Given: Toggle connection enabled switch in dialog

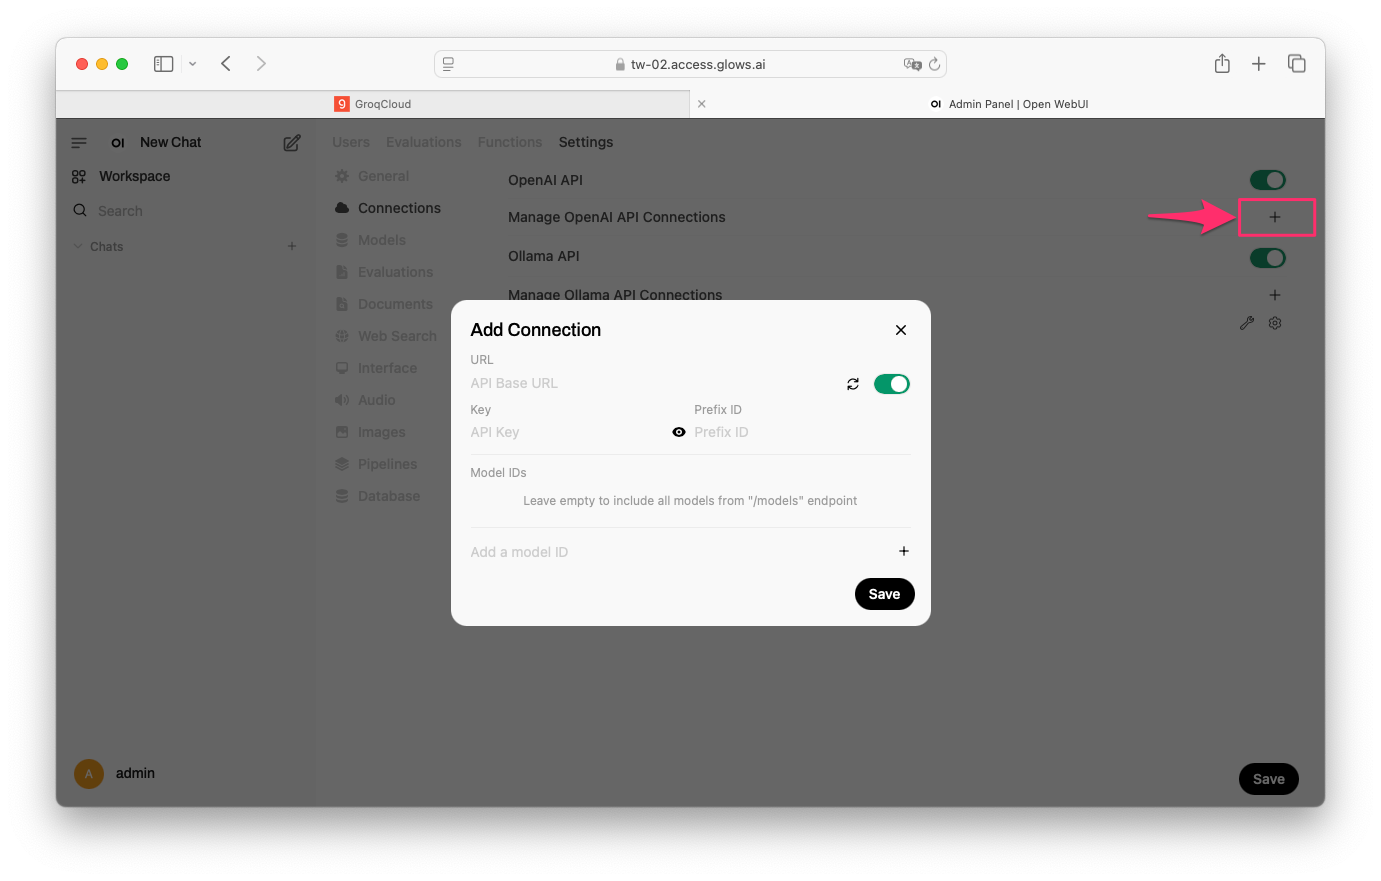Looking at the screenshot, I should pos(892,384).
